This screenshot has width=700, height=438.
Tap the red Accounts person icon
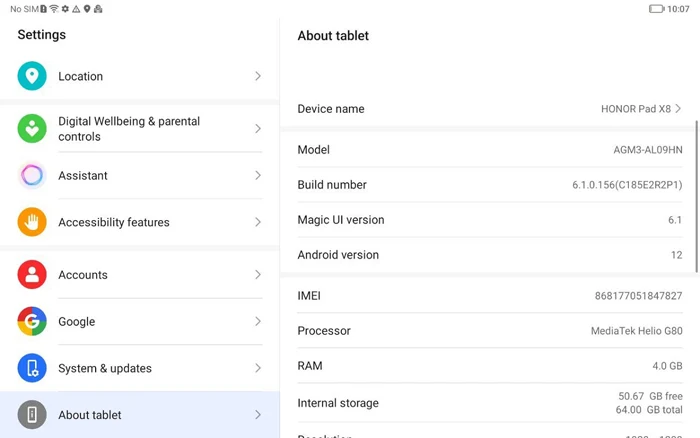(32, 275)
